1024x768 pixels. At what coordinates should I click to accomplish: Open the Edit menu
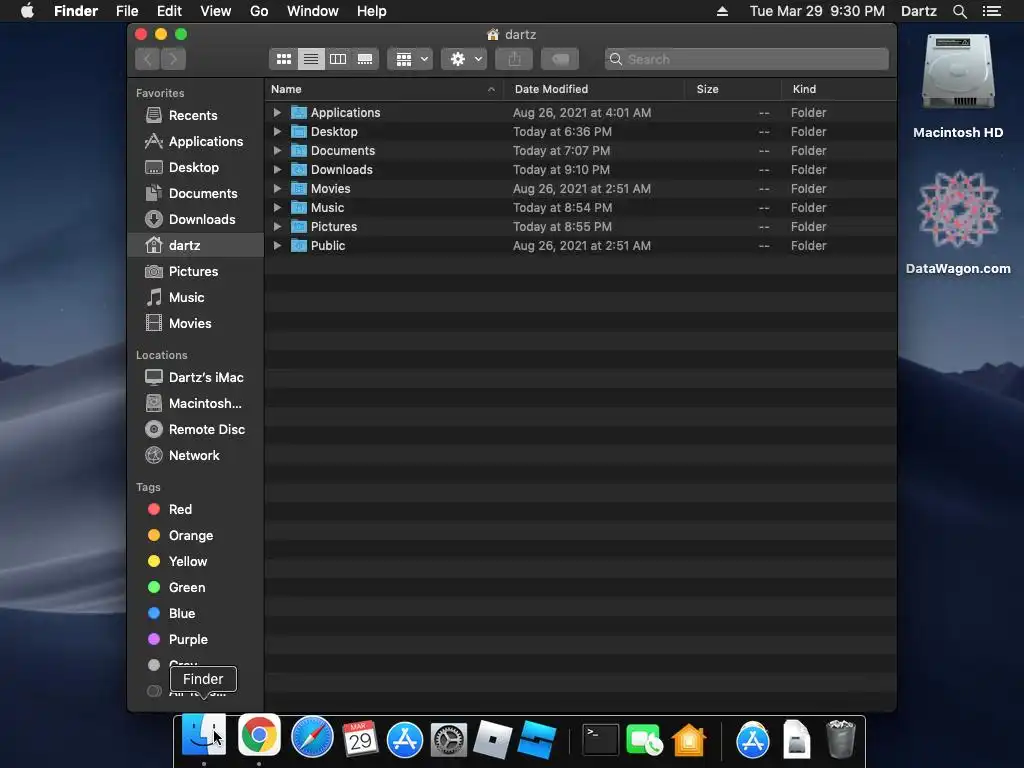(169, 11)
